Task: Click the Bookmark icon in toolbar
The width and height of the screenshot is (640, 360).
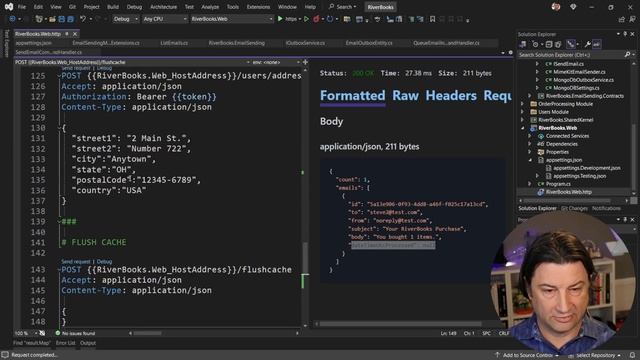Action: 432,19
